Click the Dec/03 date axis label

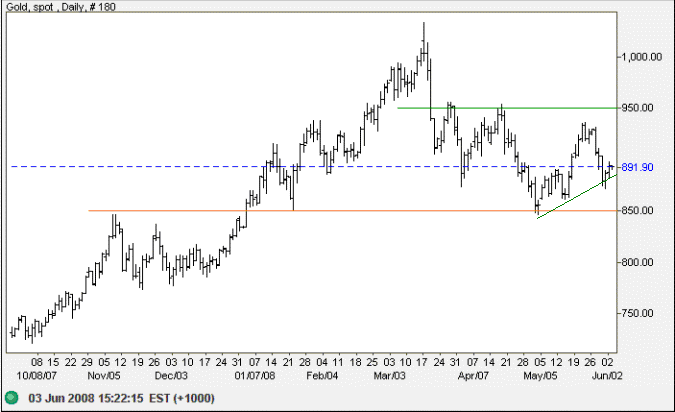(171, 376)
